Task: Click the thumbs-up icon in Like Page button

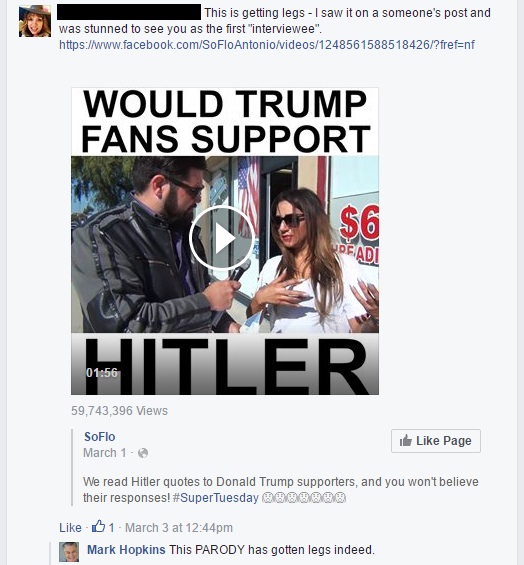Action: pyautogui.click(x=406, y=440)
